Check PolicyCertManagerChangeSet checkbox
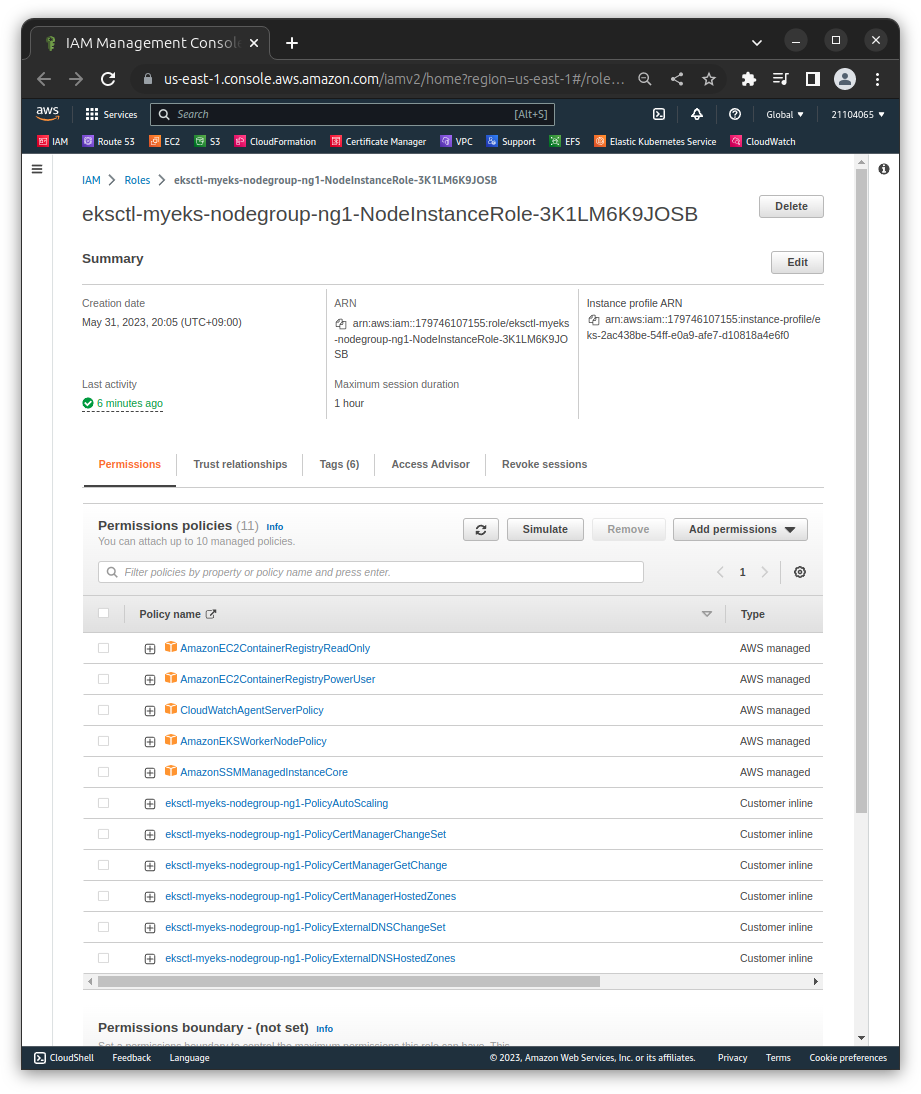The width and height of the screenshot is (921, 1094). pos(104,834)
